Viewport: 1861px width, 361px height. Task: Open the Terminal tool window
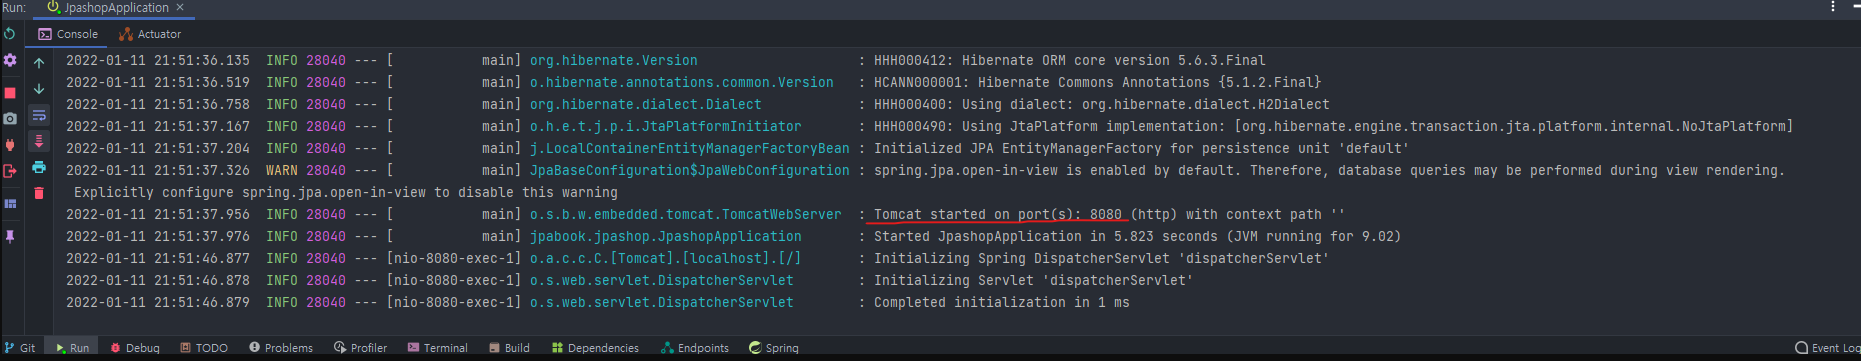click(438, 348)
